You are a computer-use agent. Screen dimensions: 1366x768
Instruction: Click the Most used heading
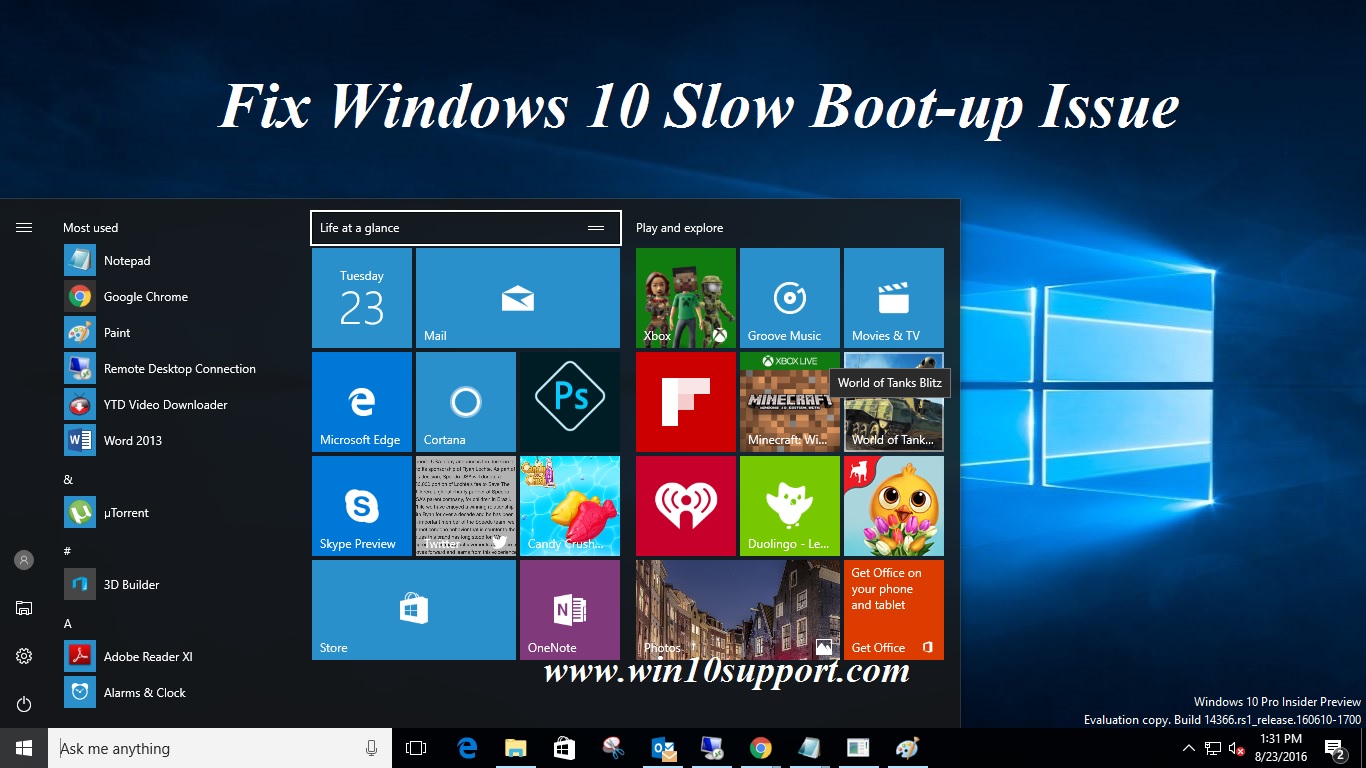[91, 228]
